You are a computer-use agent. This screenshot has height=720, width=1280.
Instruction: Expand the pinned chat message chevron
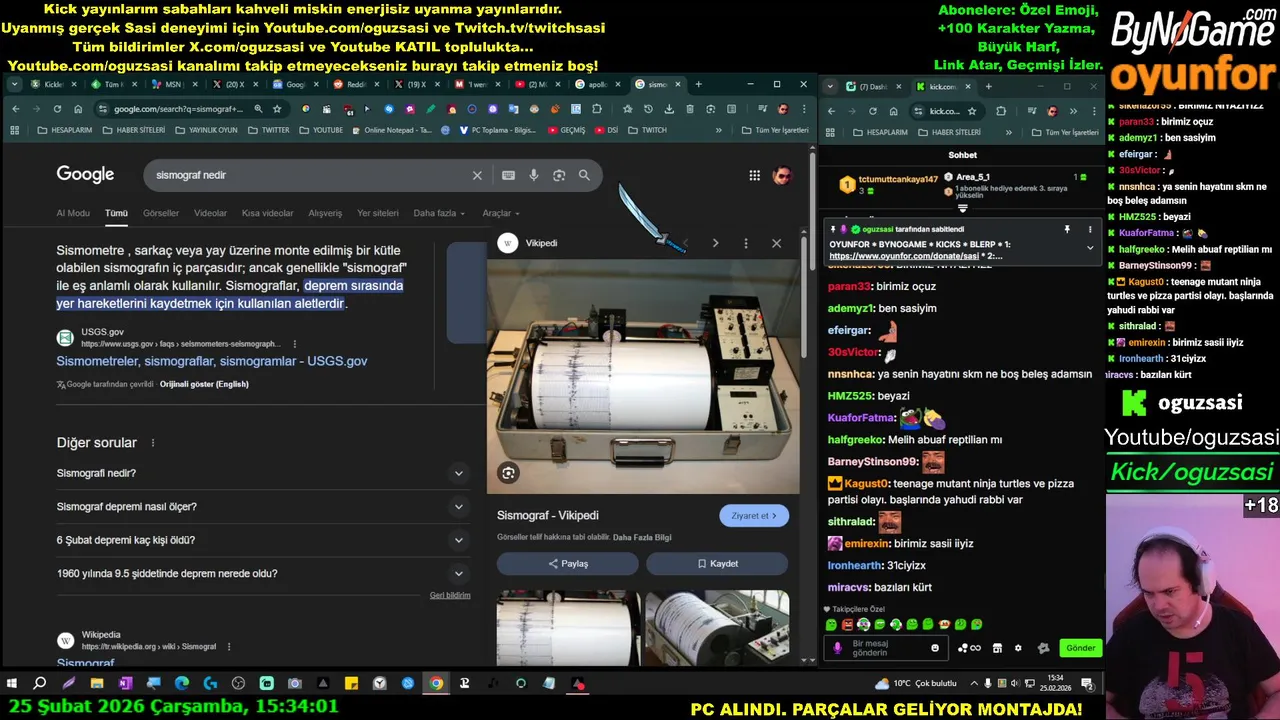tap(1089, 248)
